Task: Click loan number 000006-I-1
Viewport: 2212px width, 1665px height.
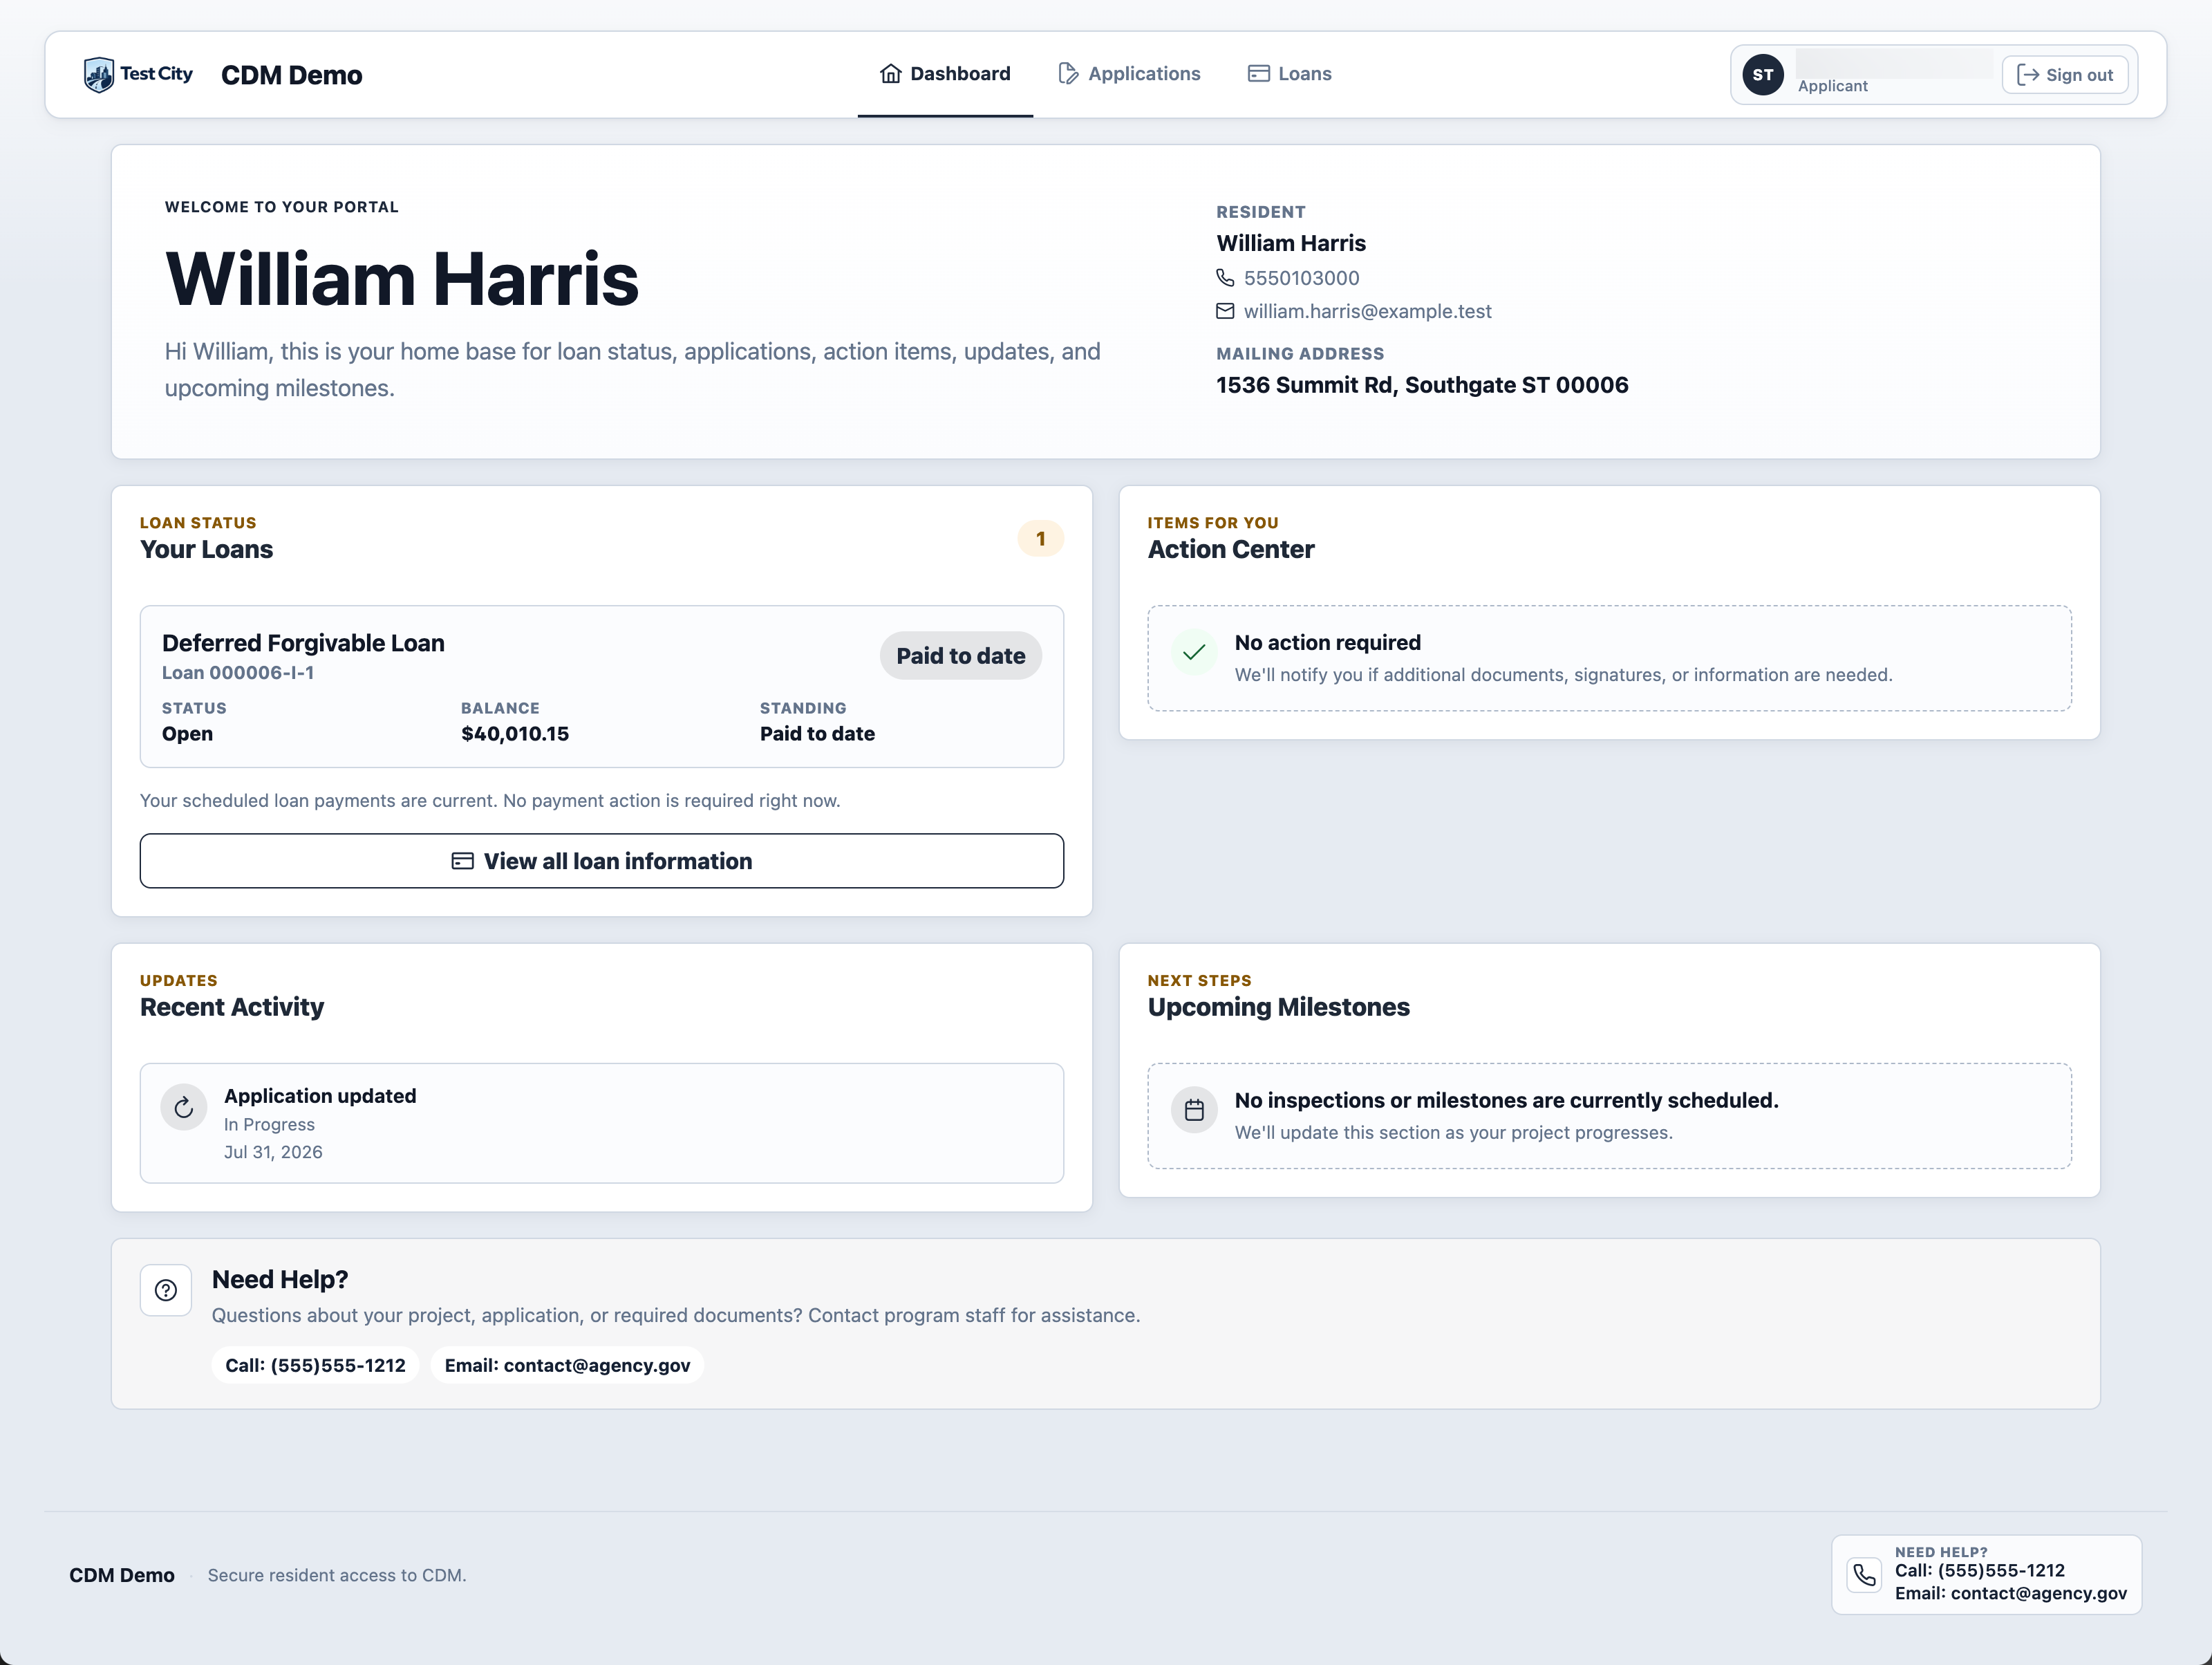Action: [x=238, y=673]
